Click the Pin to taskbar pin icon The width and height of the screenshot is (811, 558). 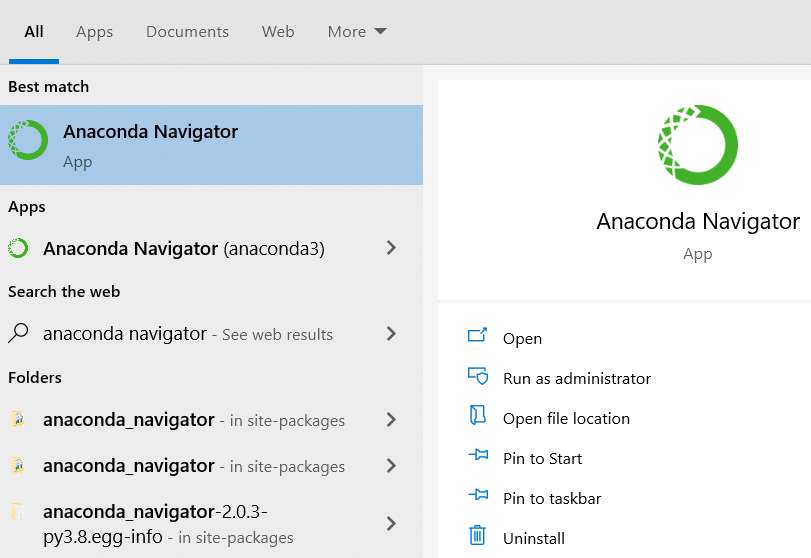point(478,494)
